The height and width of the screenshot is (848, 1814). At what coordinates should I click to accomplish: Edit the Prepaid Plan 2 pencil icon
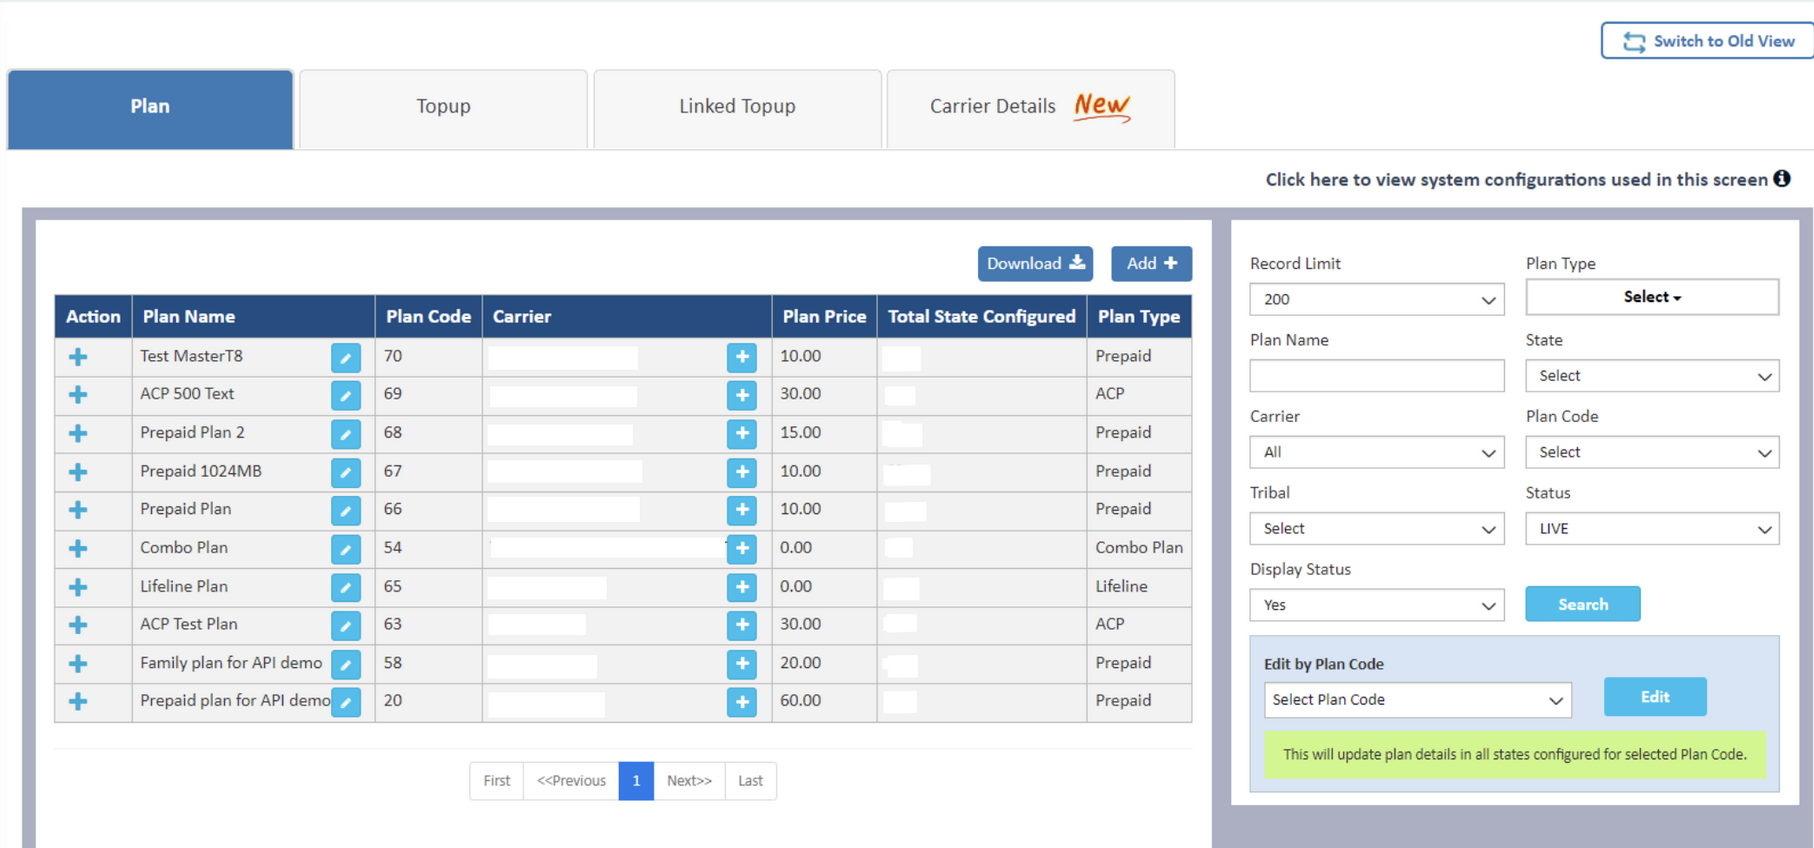[346, 434]
